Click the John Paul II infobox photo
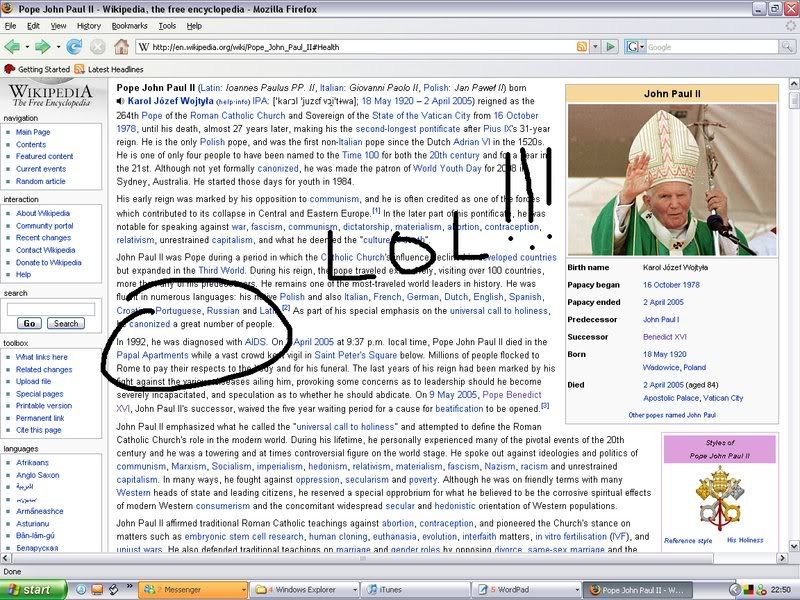Image resolution: width=800 pixels, height=600 pixels. (672, 180)
